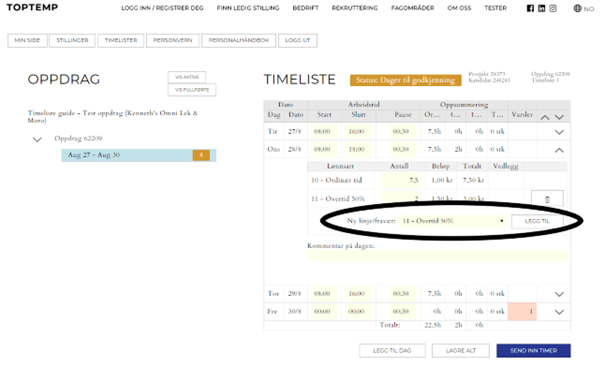
Task: Click the Lønnsart column header
Action: point(340,166)
